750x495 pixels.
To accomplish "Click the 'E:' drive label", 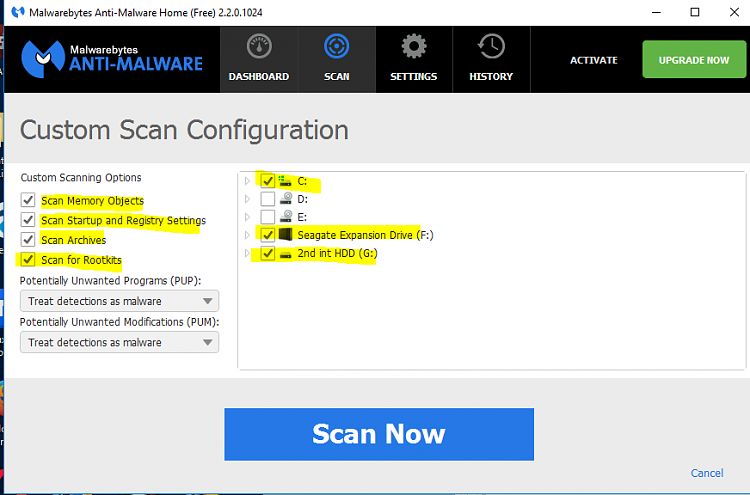I will click(x=302, y=217).
